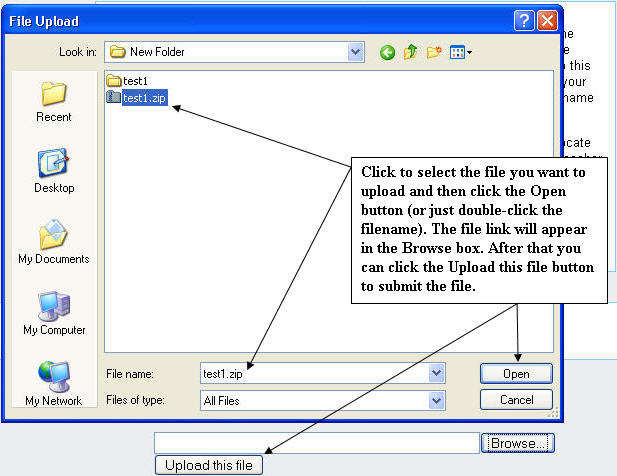The image size is (617, 476).
Task: Expand the Look in folder dropdown
Action: click(356, 52)
